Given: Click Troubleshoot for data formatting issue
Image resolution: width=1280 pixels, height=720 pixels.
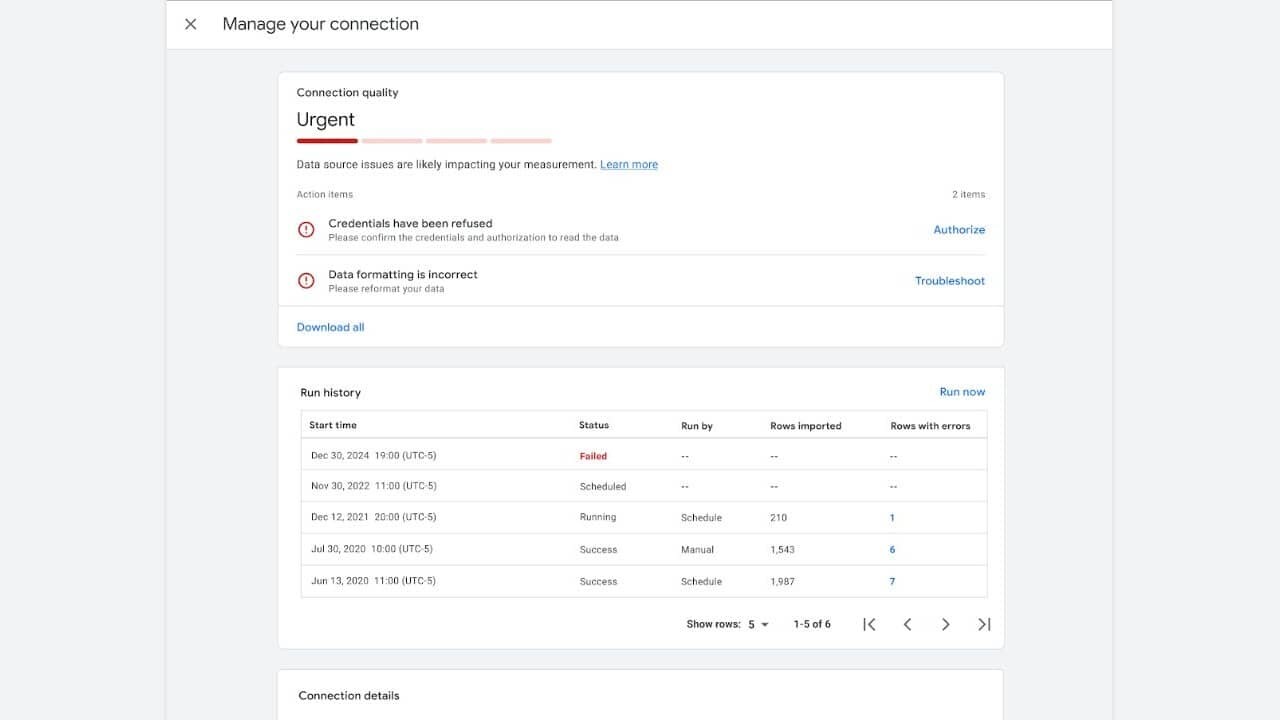Looking at the screenshot, I should (949, 281).
